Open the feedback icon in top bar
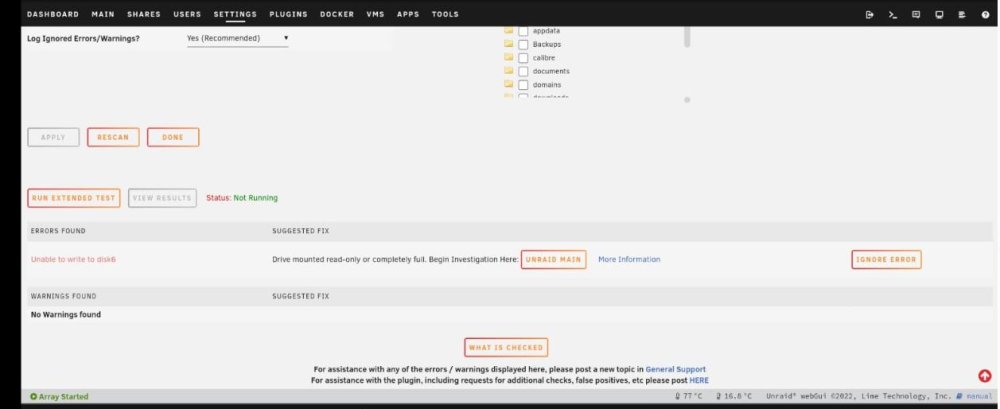The image size is (1000, 409). [916, 15]
